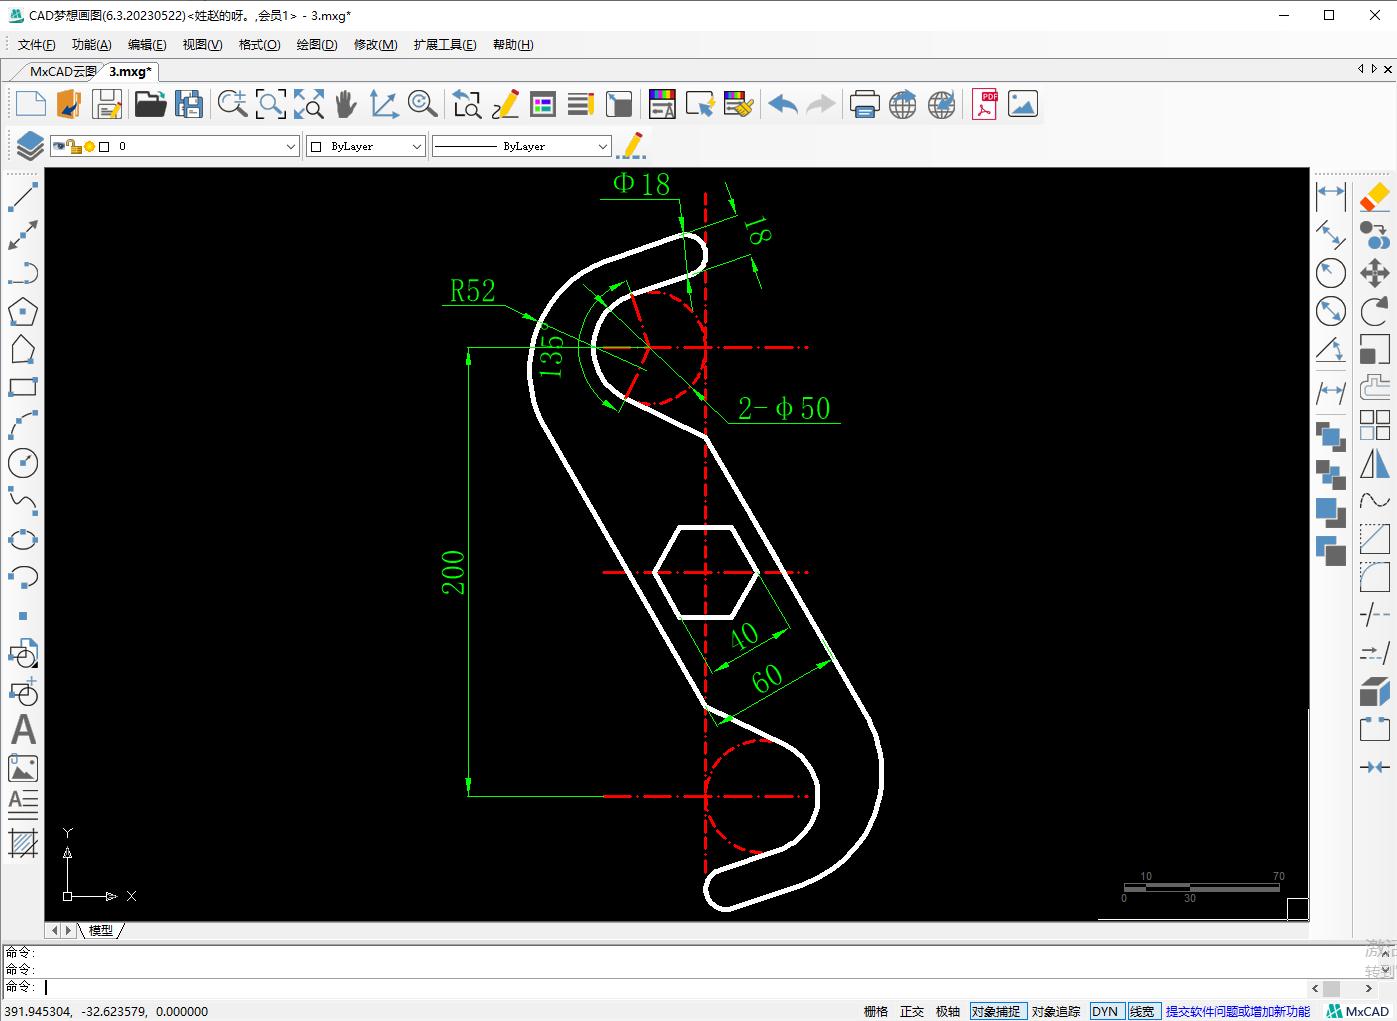This screenshot has height=1021, width=1397.
Task: Select the text tool (large A)
Action: point(23,729)
